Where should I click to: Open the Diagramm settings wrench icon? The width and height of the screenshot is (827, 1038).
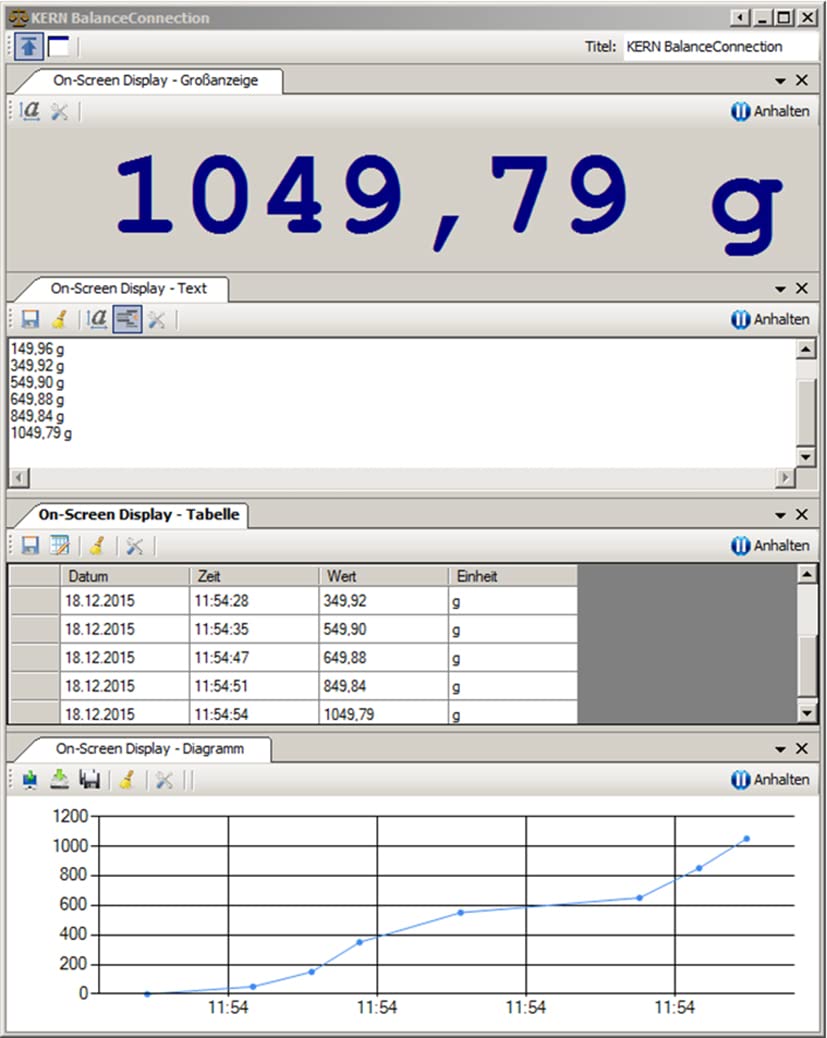tap(163, 781)
